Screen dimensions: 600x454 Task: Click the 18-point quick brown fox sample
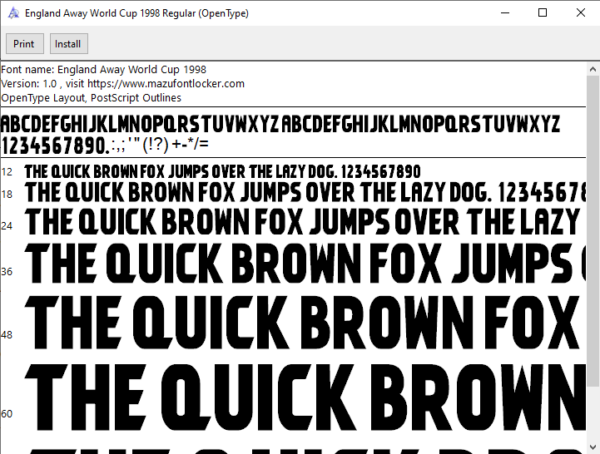(305, 192)
